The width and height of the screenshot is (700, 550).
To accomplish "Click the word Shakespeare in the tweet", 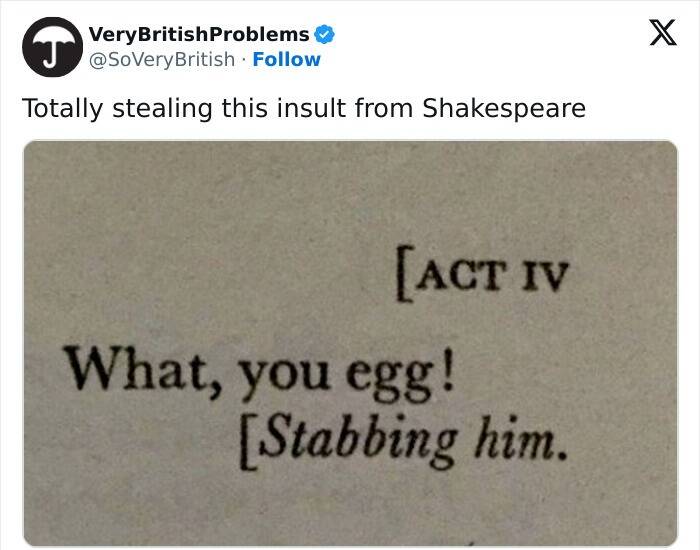I will (x=504, y=108).
